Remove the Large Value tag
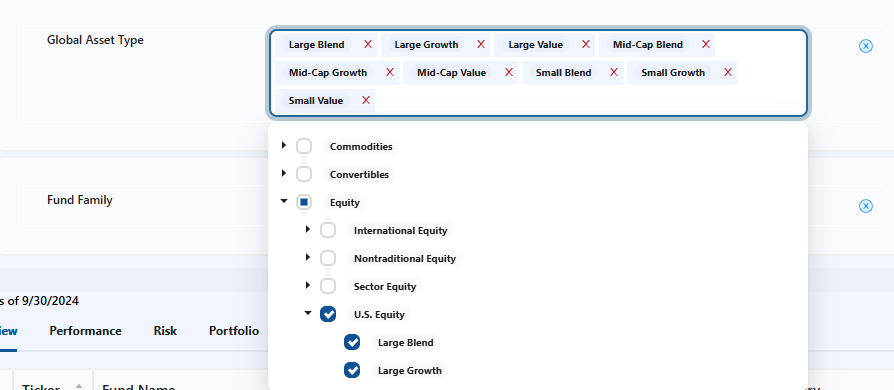The image size is (894, 390). click(x=586, y=44)
